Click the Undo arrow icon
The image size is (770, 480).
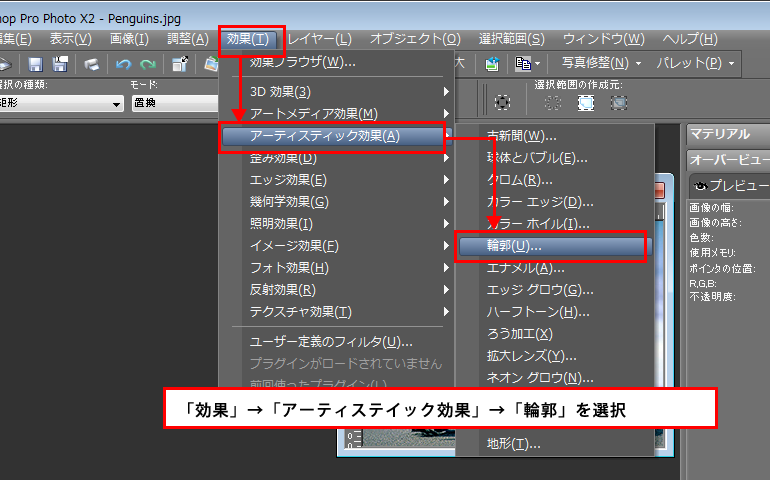[x=123, y=64]
